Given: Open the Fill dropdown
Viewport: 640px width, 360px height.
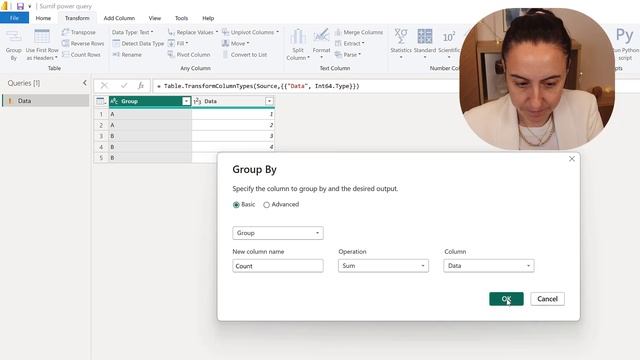Looking at the screenshot, I should 178,43.
